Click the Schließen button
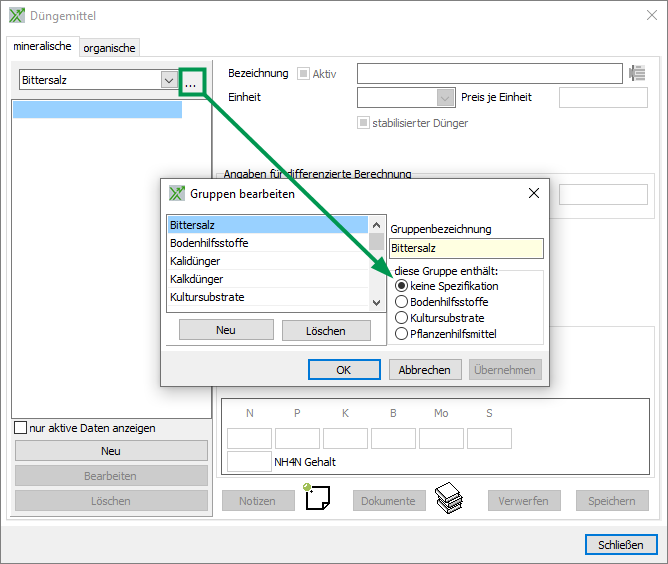Viewport: 668px width, 564px height. point(620,545)
